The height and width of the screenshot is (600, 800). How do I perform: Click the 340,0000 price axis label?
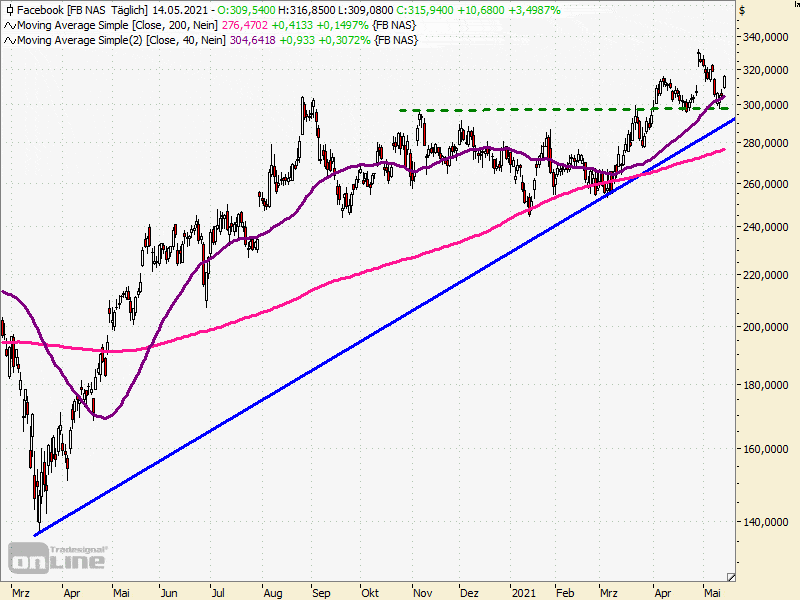(766, 38)
